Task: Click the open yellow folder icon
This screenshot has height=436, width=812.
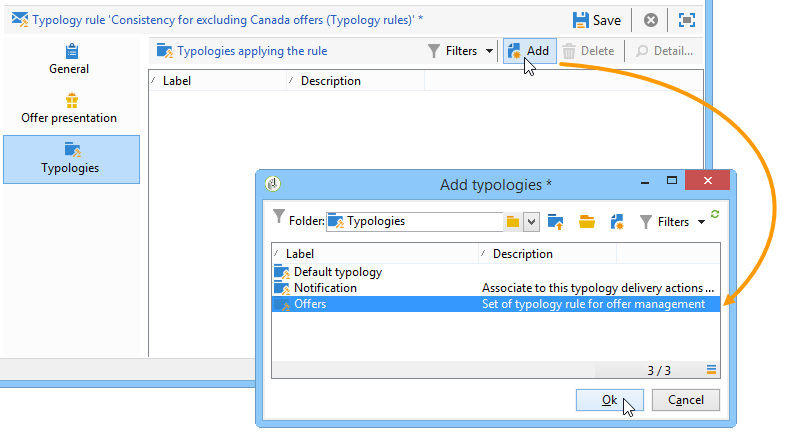Action: tap(587, 222)
